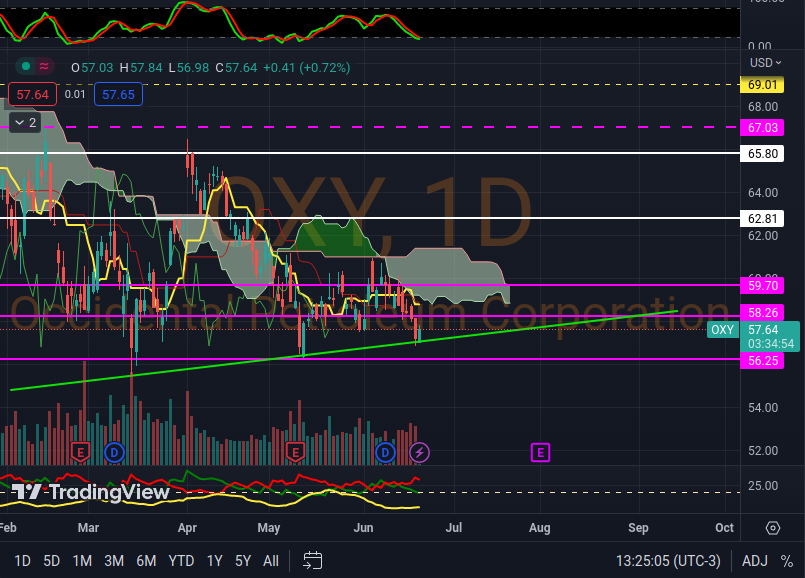Click the 52.00 price scale label
Screen dimensions: 805x578
click(x=763, y=451)
